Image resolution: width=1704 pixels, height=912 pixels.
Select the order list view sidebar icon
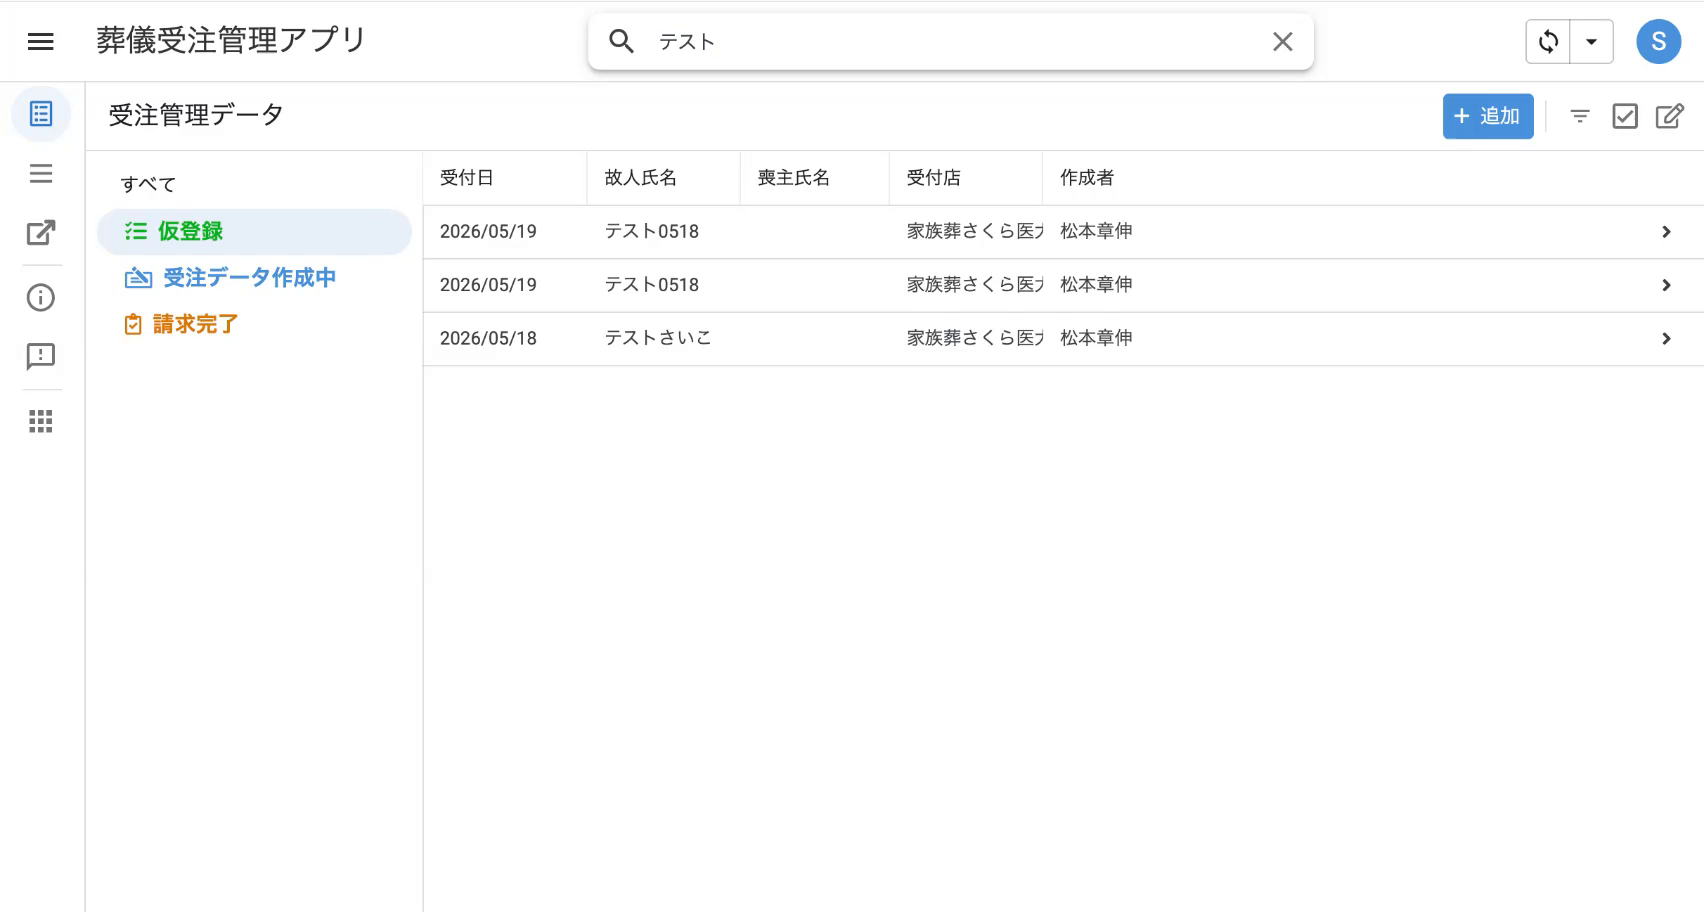click(x=41, y=114)
